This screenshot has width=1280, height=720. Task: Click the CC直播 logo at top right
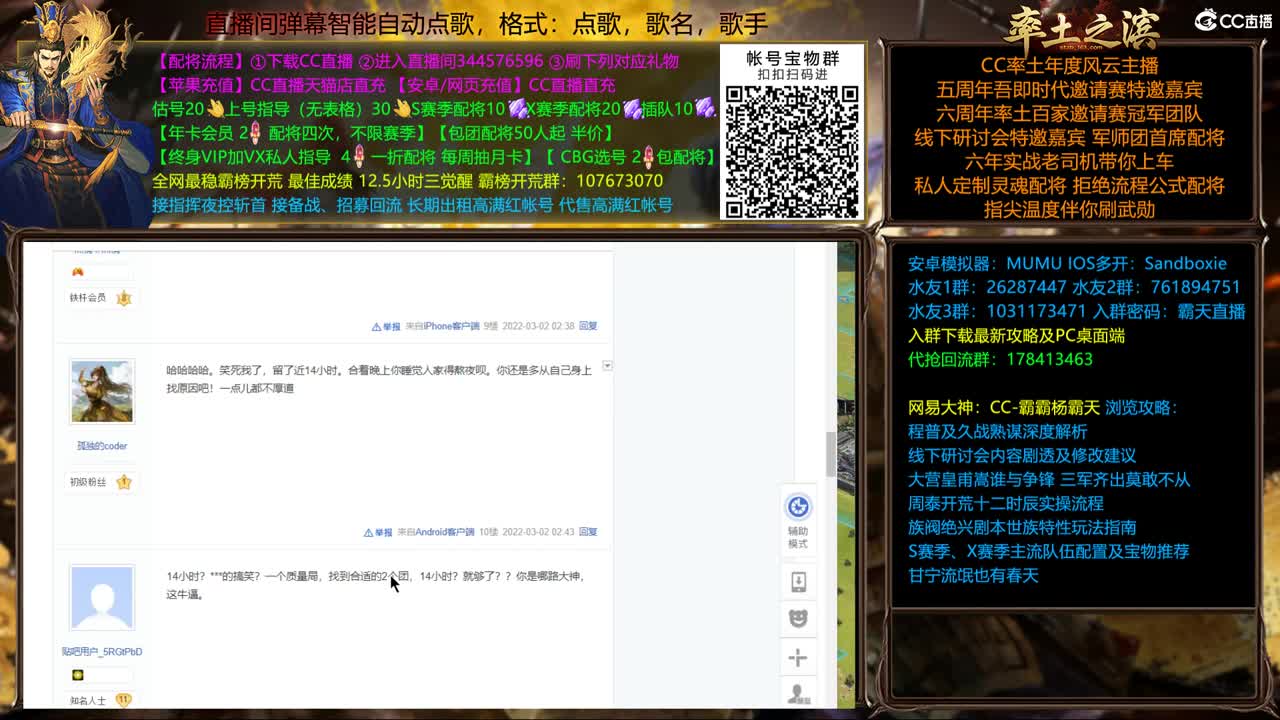pyautogui.click(x=1233, y=20)
